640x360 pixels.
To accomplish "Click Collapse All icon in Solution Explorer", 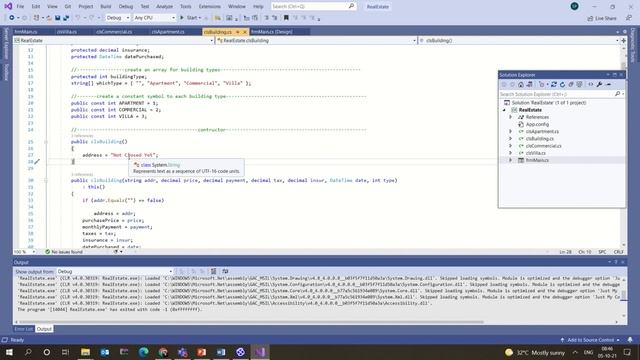I will [571, 84].
